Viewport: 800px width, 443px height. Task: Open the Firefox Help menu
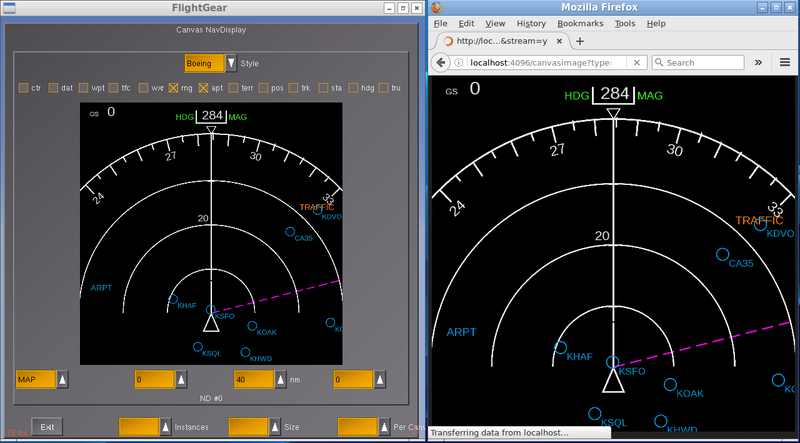(656, 23)
